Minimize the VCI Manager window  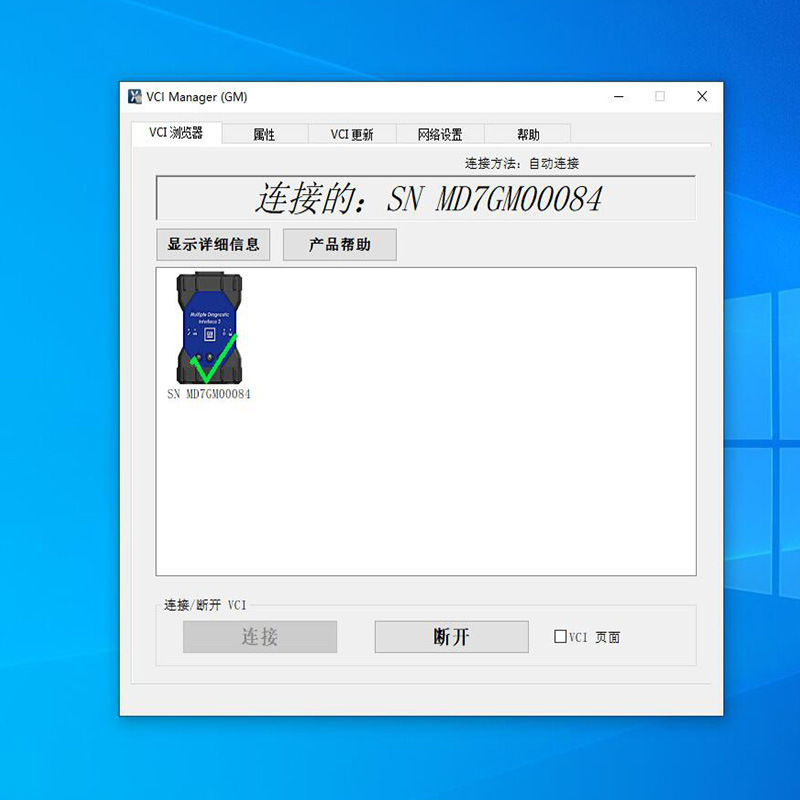[x=619, y=96]
